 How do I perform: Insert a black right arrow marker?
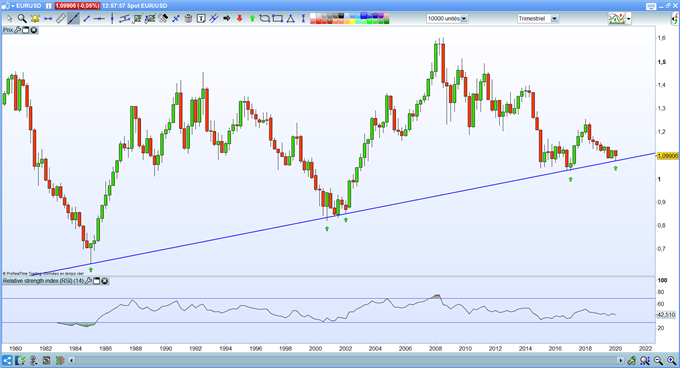point(226,19)
